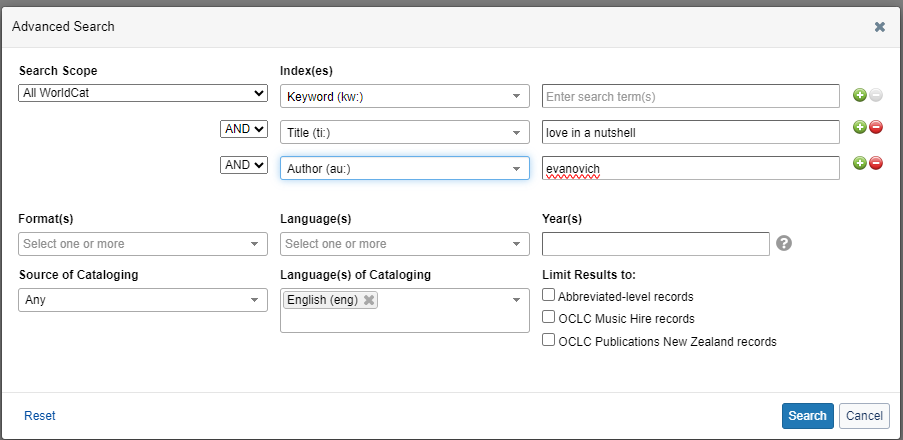Screen dimensions: 903x440
Task: Open the Format(s) select dropdown
Action: (x=143, y=244)
